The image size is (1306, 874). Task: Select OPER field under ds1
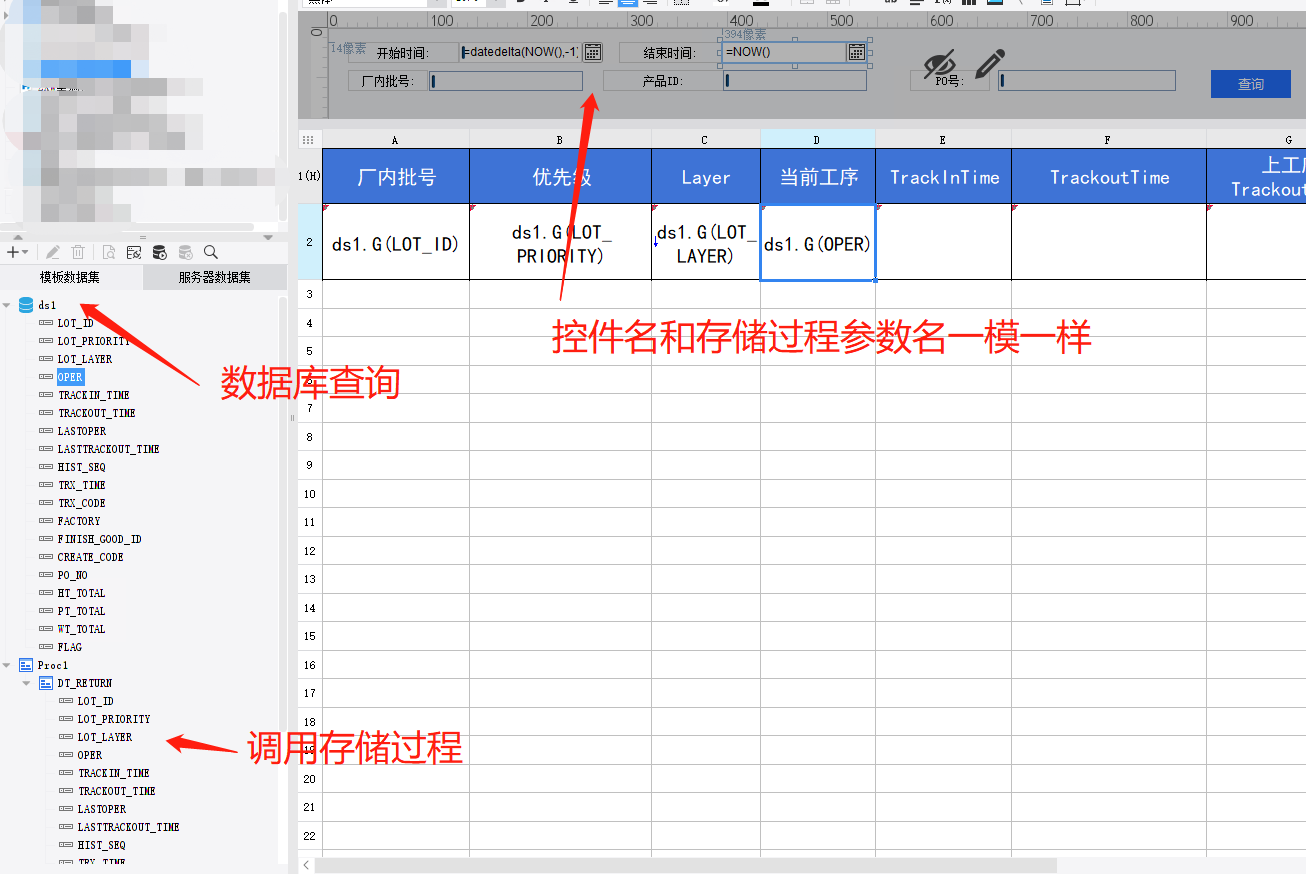[x=70, y=377]
